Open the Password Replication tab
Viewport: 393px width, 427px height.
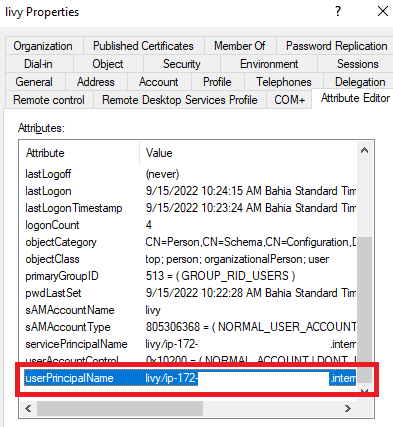(336, 46)
